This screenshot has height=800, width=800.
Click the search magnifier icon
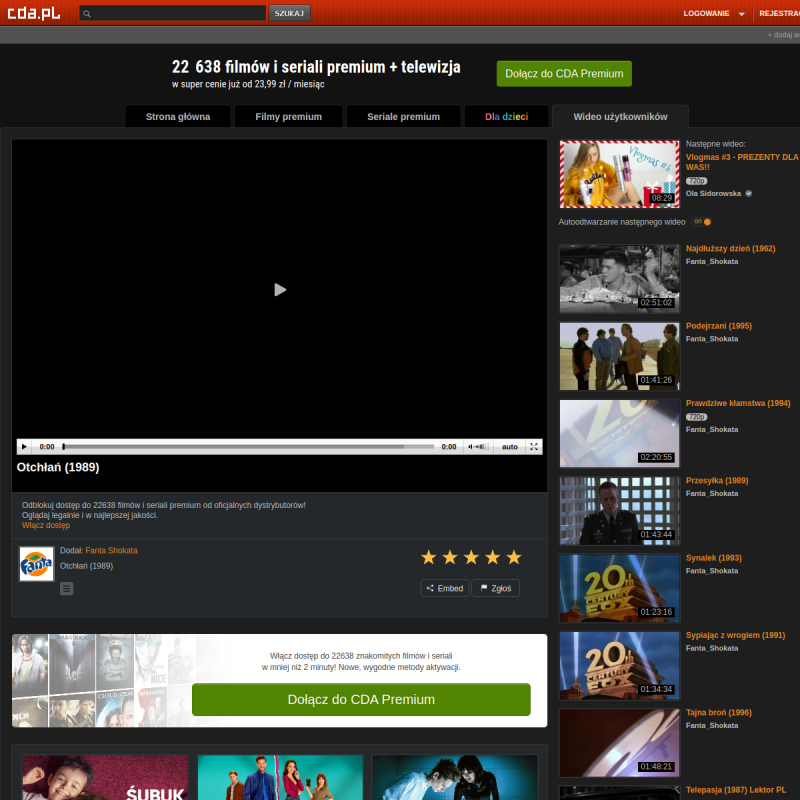point(87,13)
